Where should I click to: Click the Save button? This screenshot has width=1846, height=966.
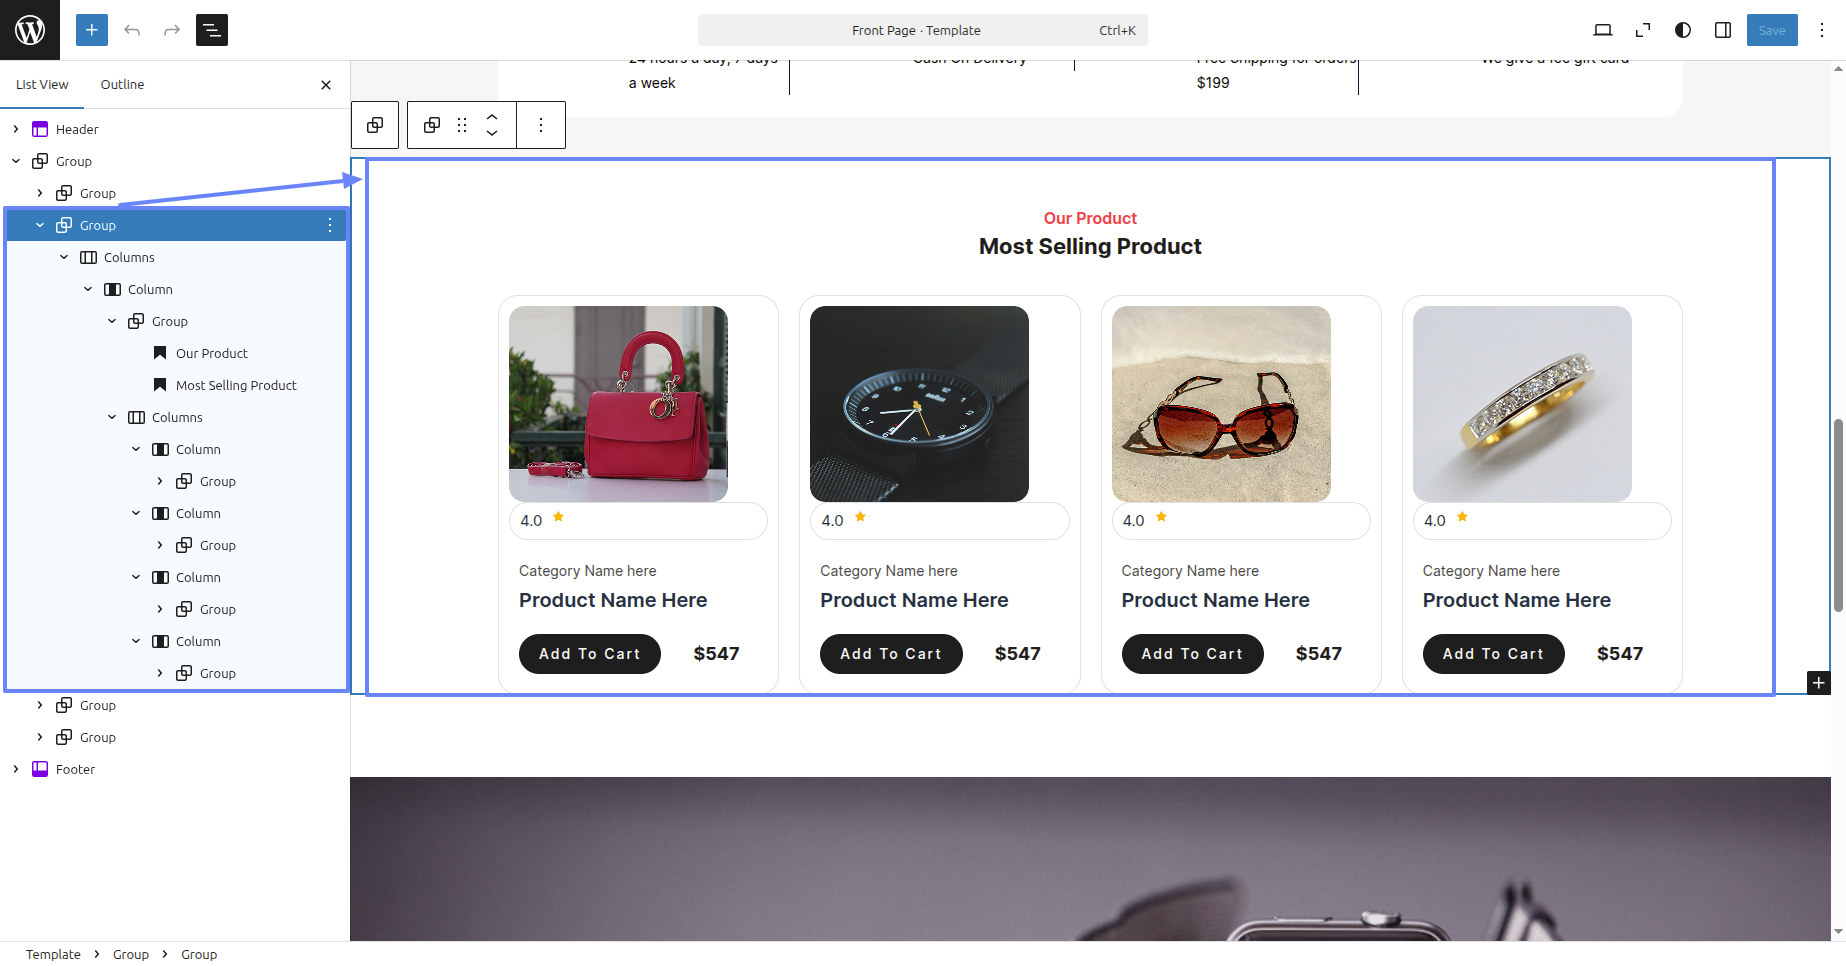pos(1772,30)
